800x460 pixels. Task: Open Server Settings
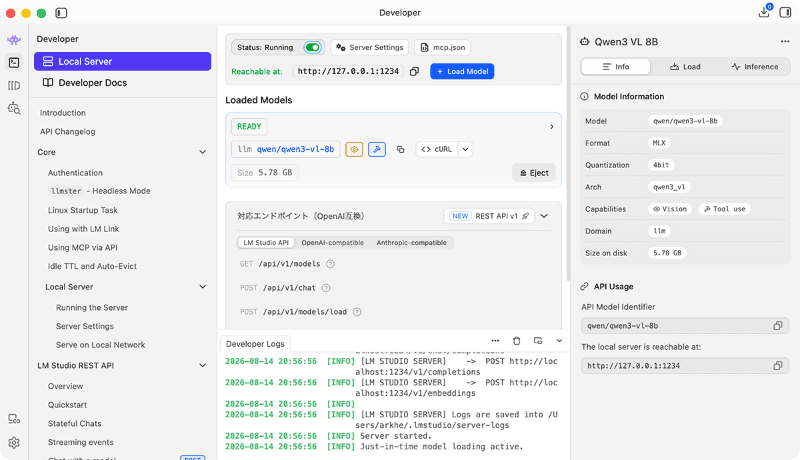coord(370,47)
